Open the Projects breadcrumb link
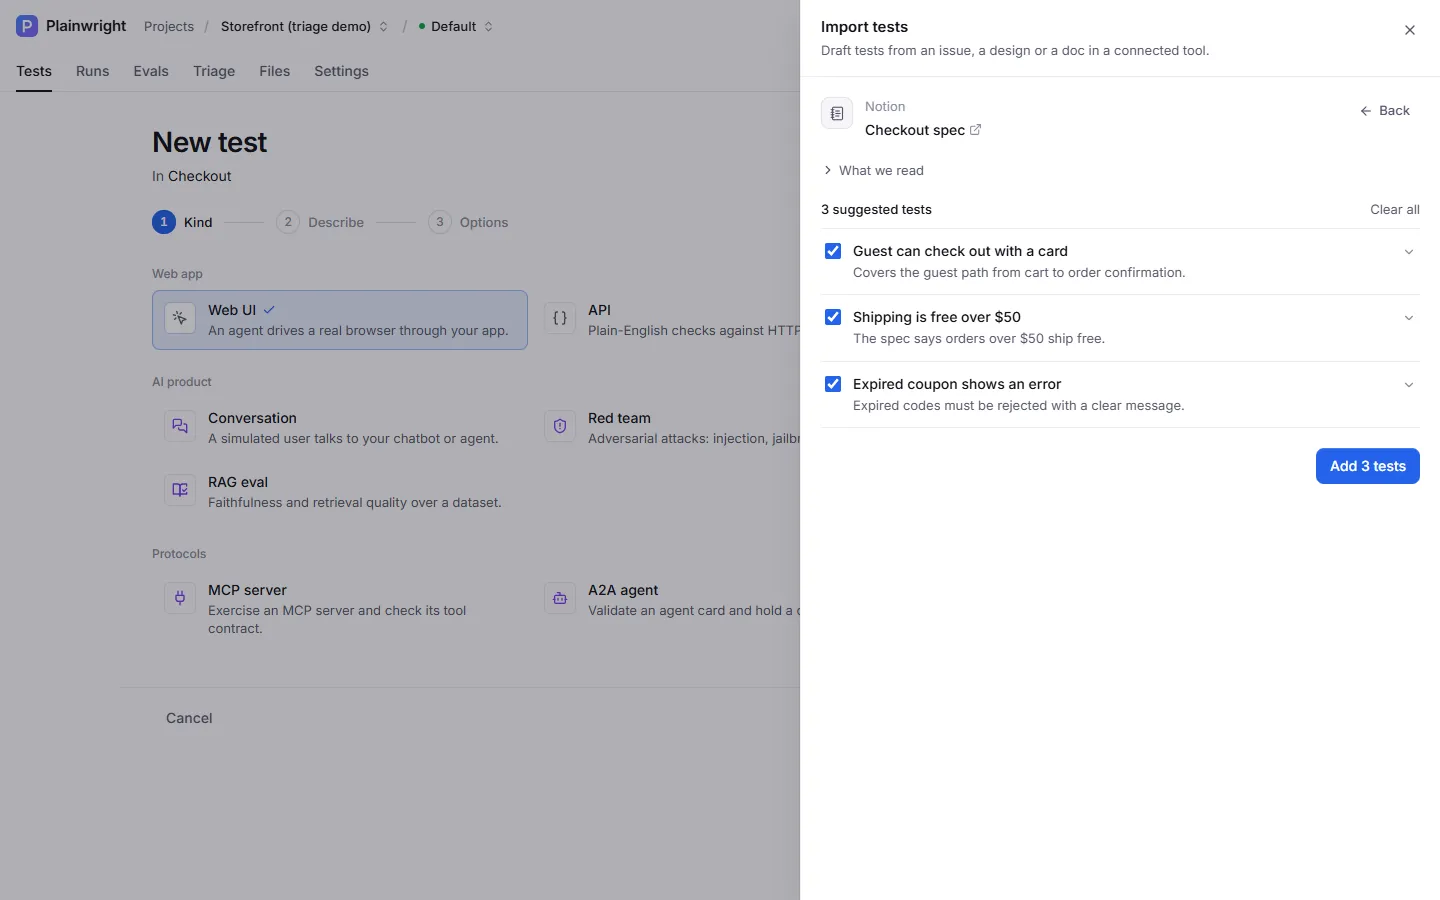 click(x=169, y=26)
